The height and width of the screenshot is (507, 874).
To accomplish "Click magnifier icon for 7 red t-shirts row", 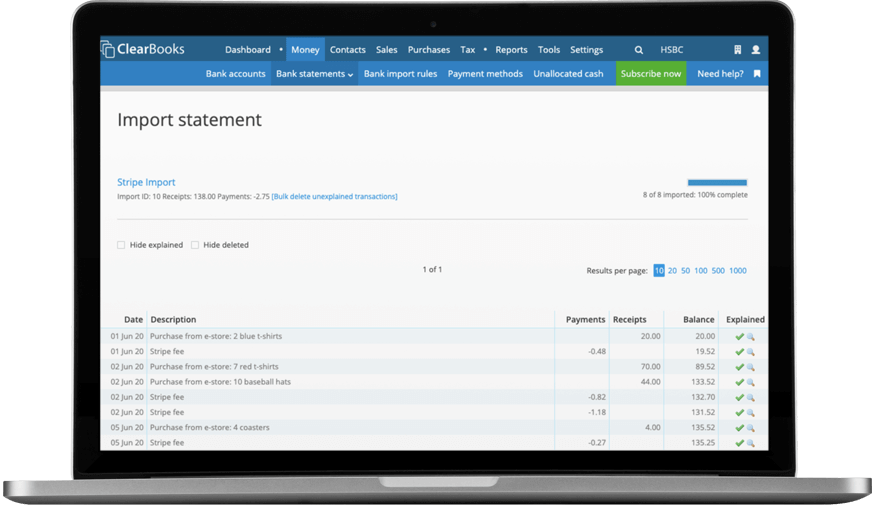I will (x=751, y=367).
